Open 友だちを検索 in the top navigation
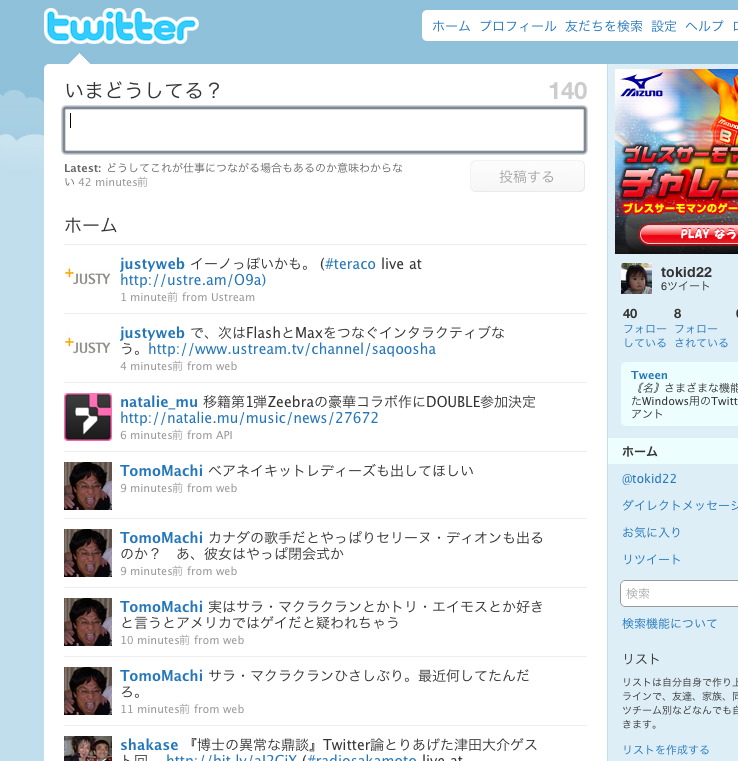738x761 pixels. 604,26
